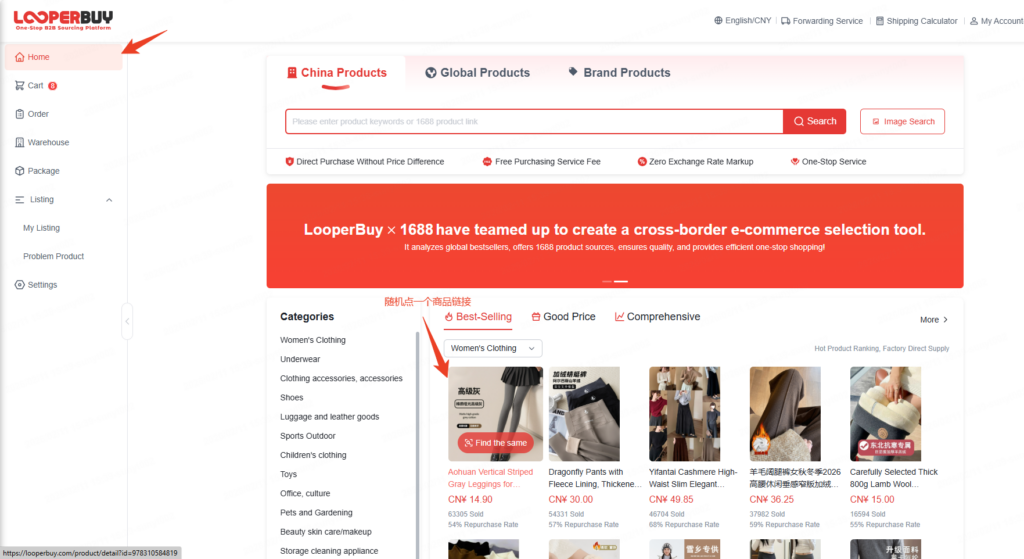Collapse the Listing sidebar section
Viewport: 1024px width, 559px height.
coord(109,200)
